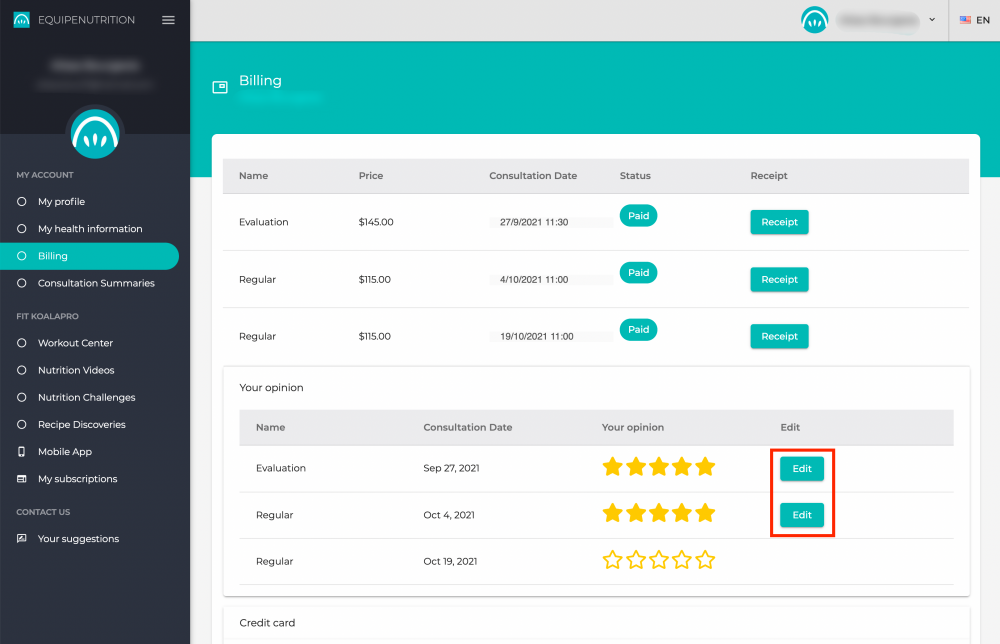Click the Consultation Date column header in billing table

pos(533,175)
